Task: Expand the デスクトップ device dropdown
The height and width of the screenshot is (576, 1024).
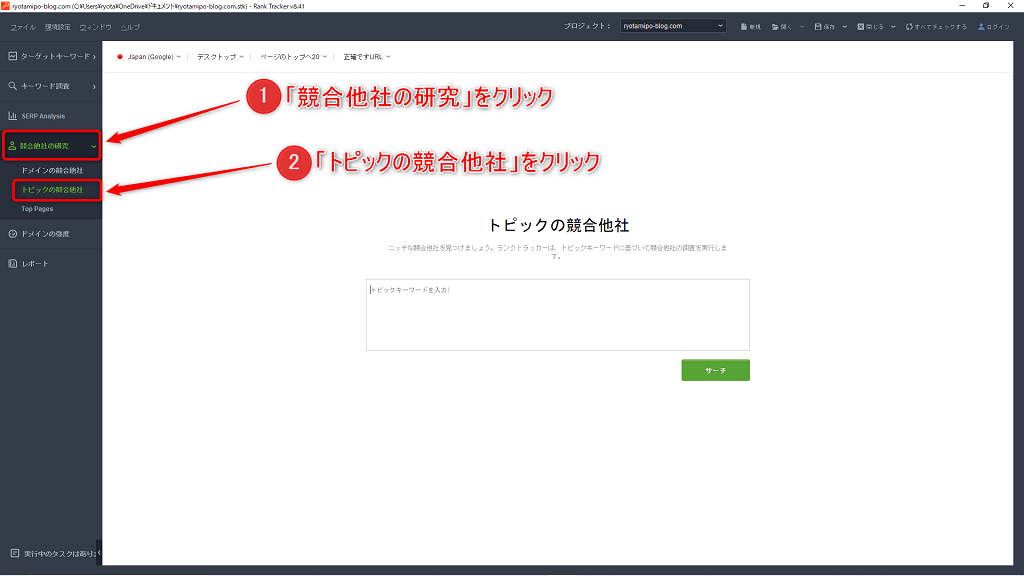Action: pos(219,57)
